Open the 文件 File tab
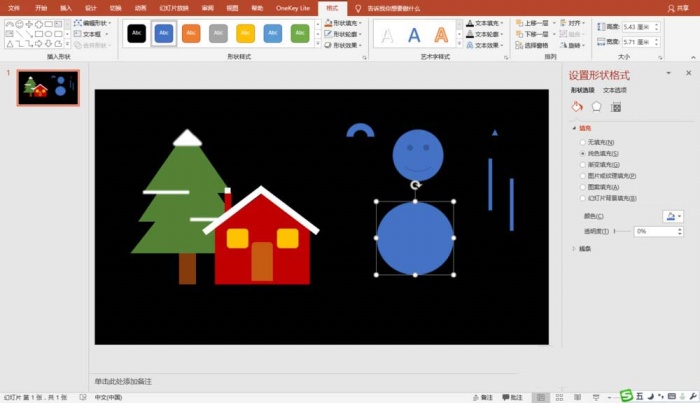The image size is (700, 403). pyautogui.click(x=14, y=8)
